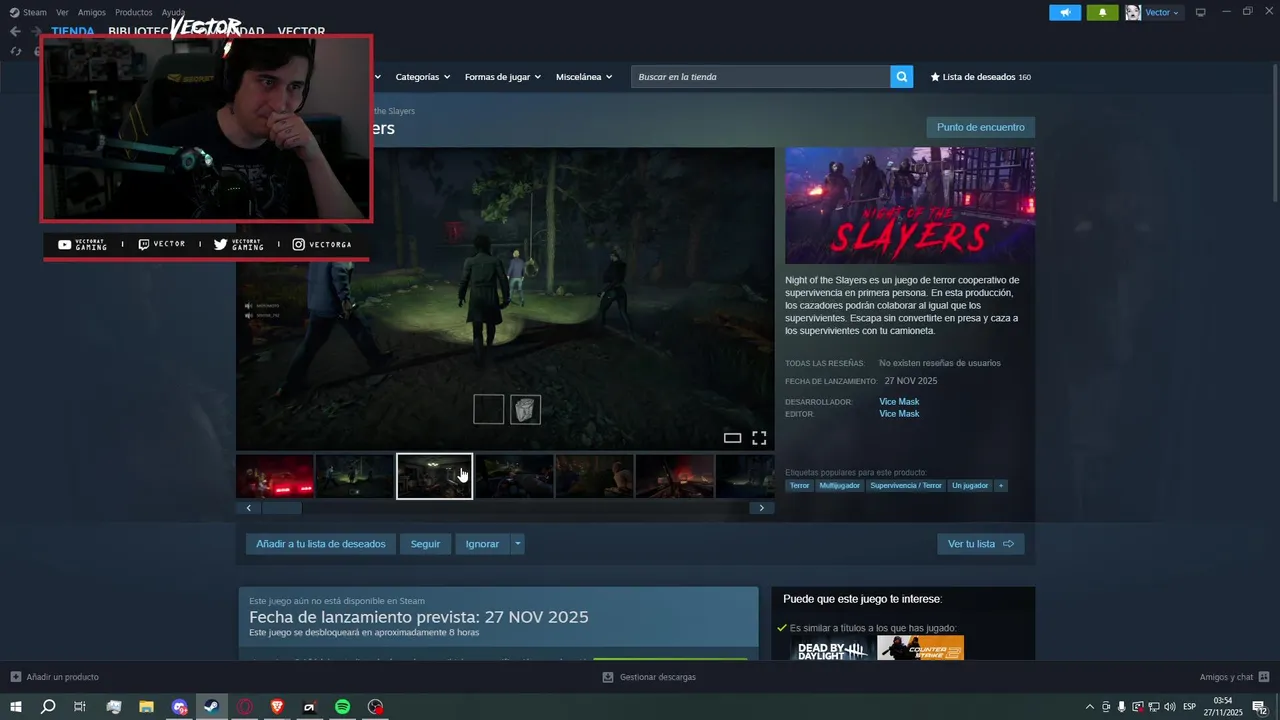Open Ver tu lista
This screenshot has width=1280, height=720.
[x=981, y=544]
